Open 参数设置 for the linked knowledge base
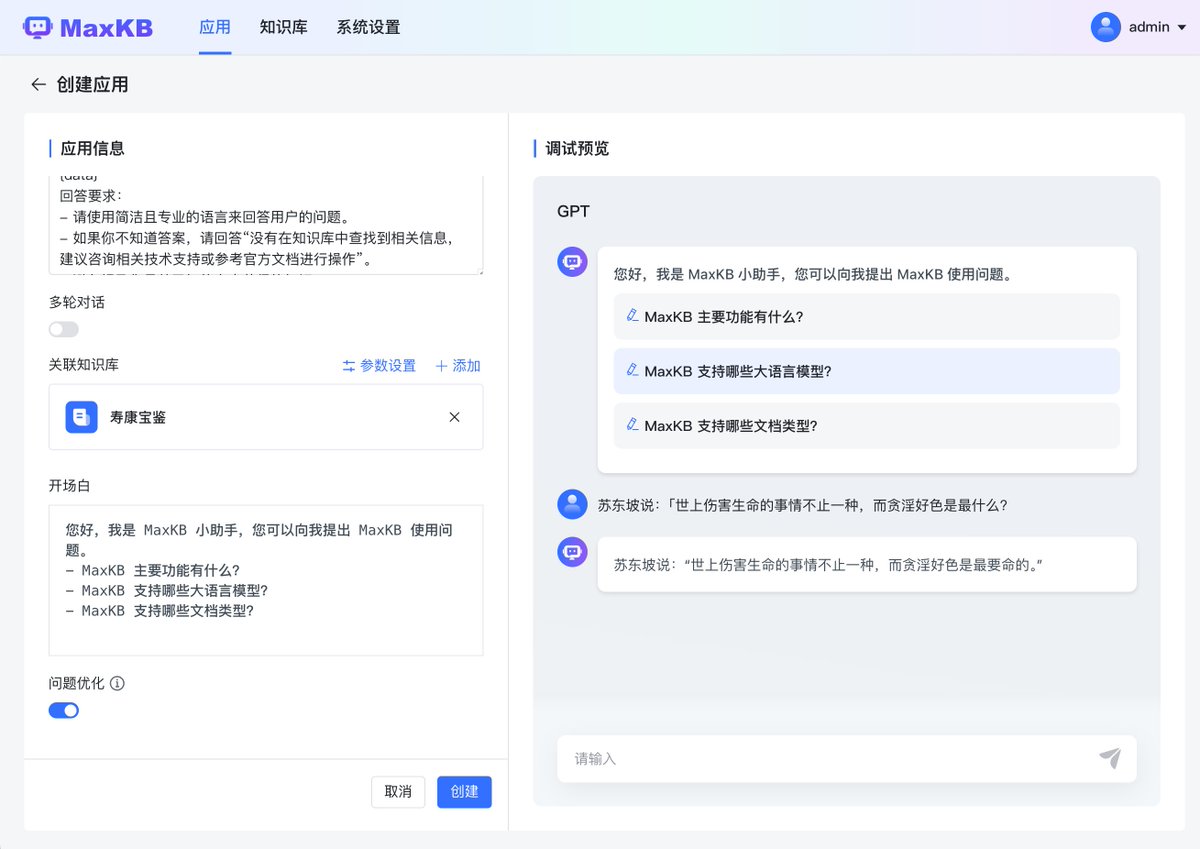This screenshot has width=1200, height=849. pyautogui.click(x=379, y=366)
